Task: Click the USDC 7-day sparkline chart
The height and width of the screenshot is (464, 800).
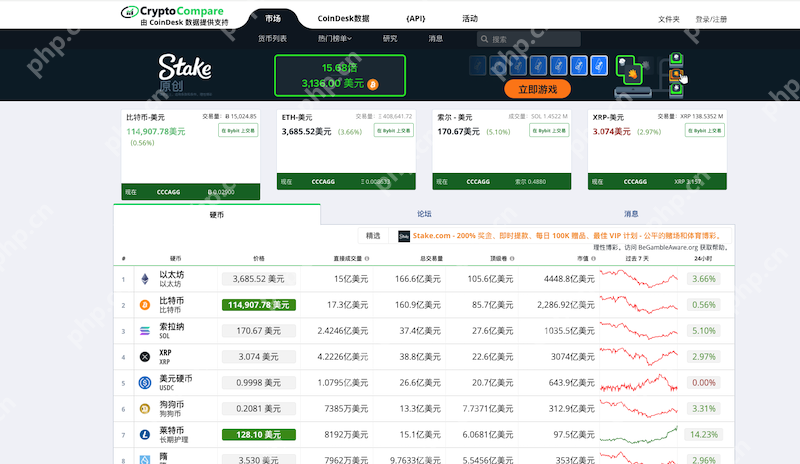Action: 639,382
